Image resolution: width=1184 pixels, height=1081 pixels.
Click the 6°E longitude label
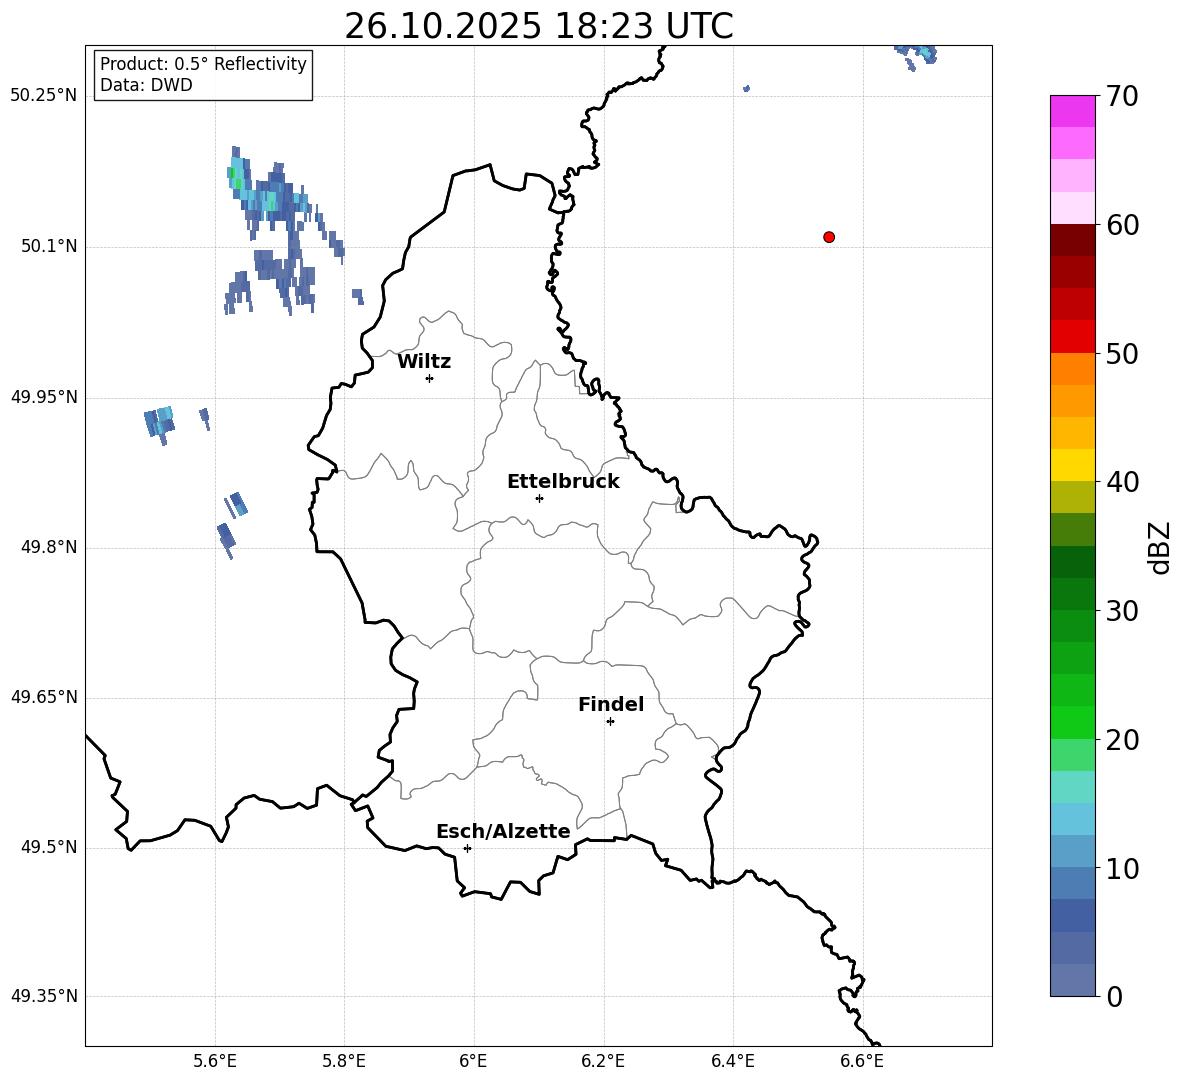point(473,1061)
